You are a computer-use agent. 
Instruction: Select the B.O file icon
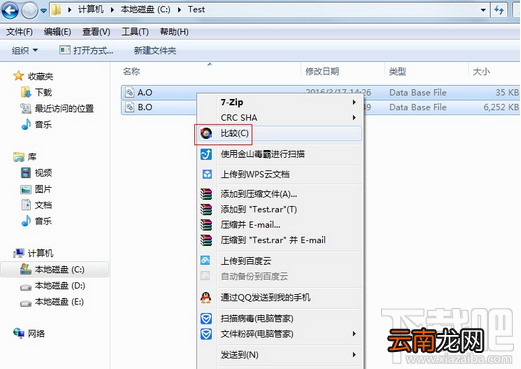click(129, 107)
